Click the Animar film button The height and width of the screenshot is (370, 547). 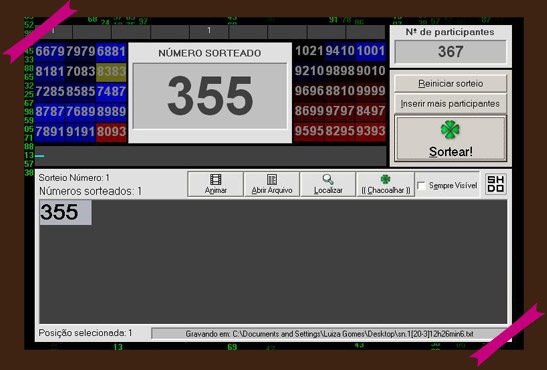pyautogui.click(x=216, y=184)
